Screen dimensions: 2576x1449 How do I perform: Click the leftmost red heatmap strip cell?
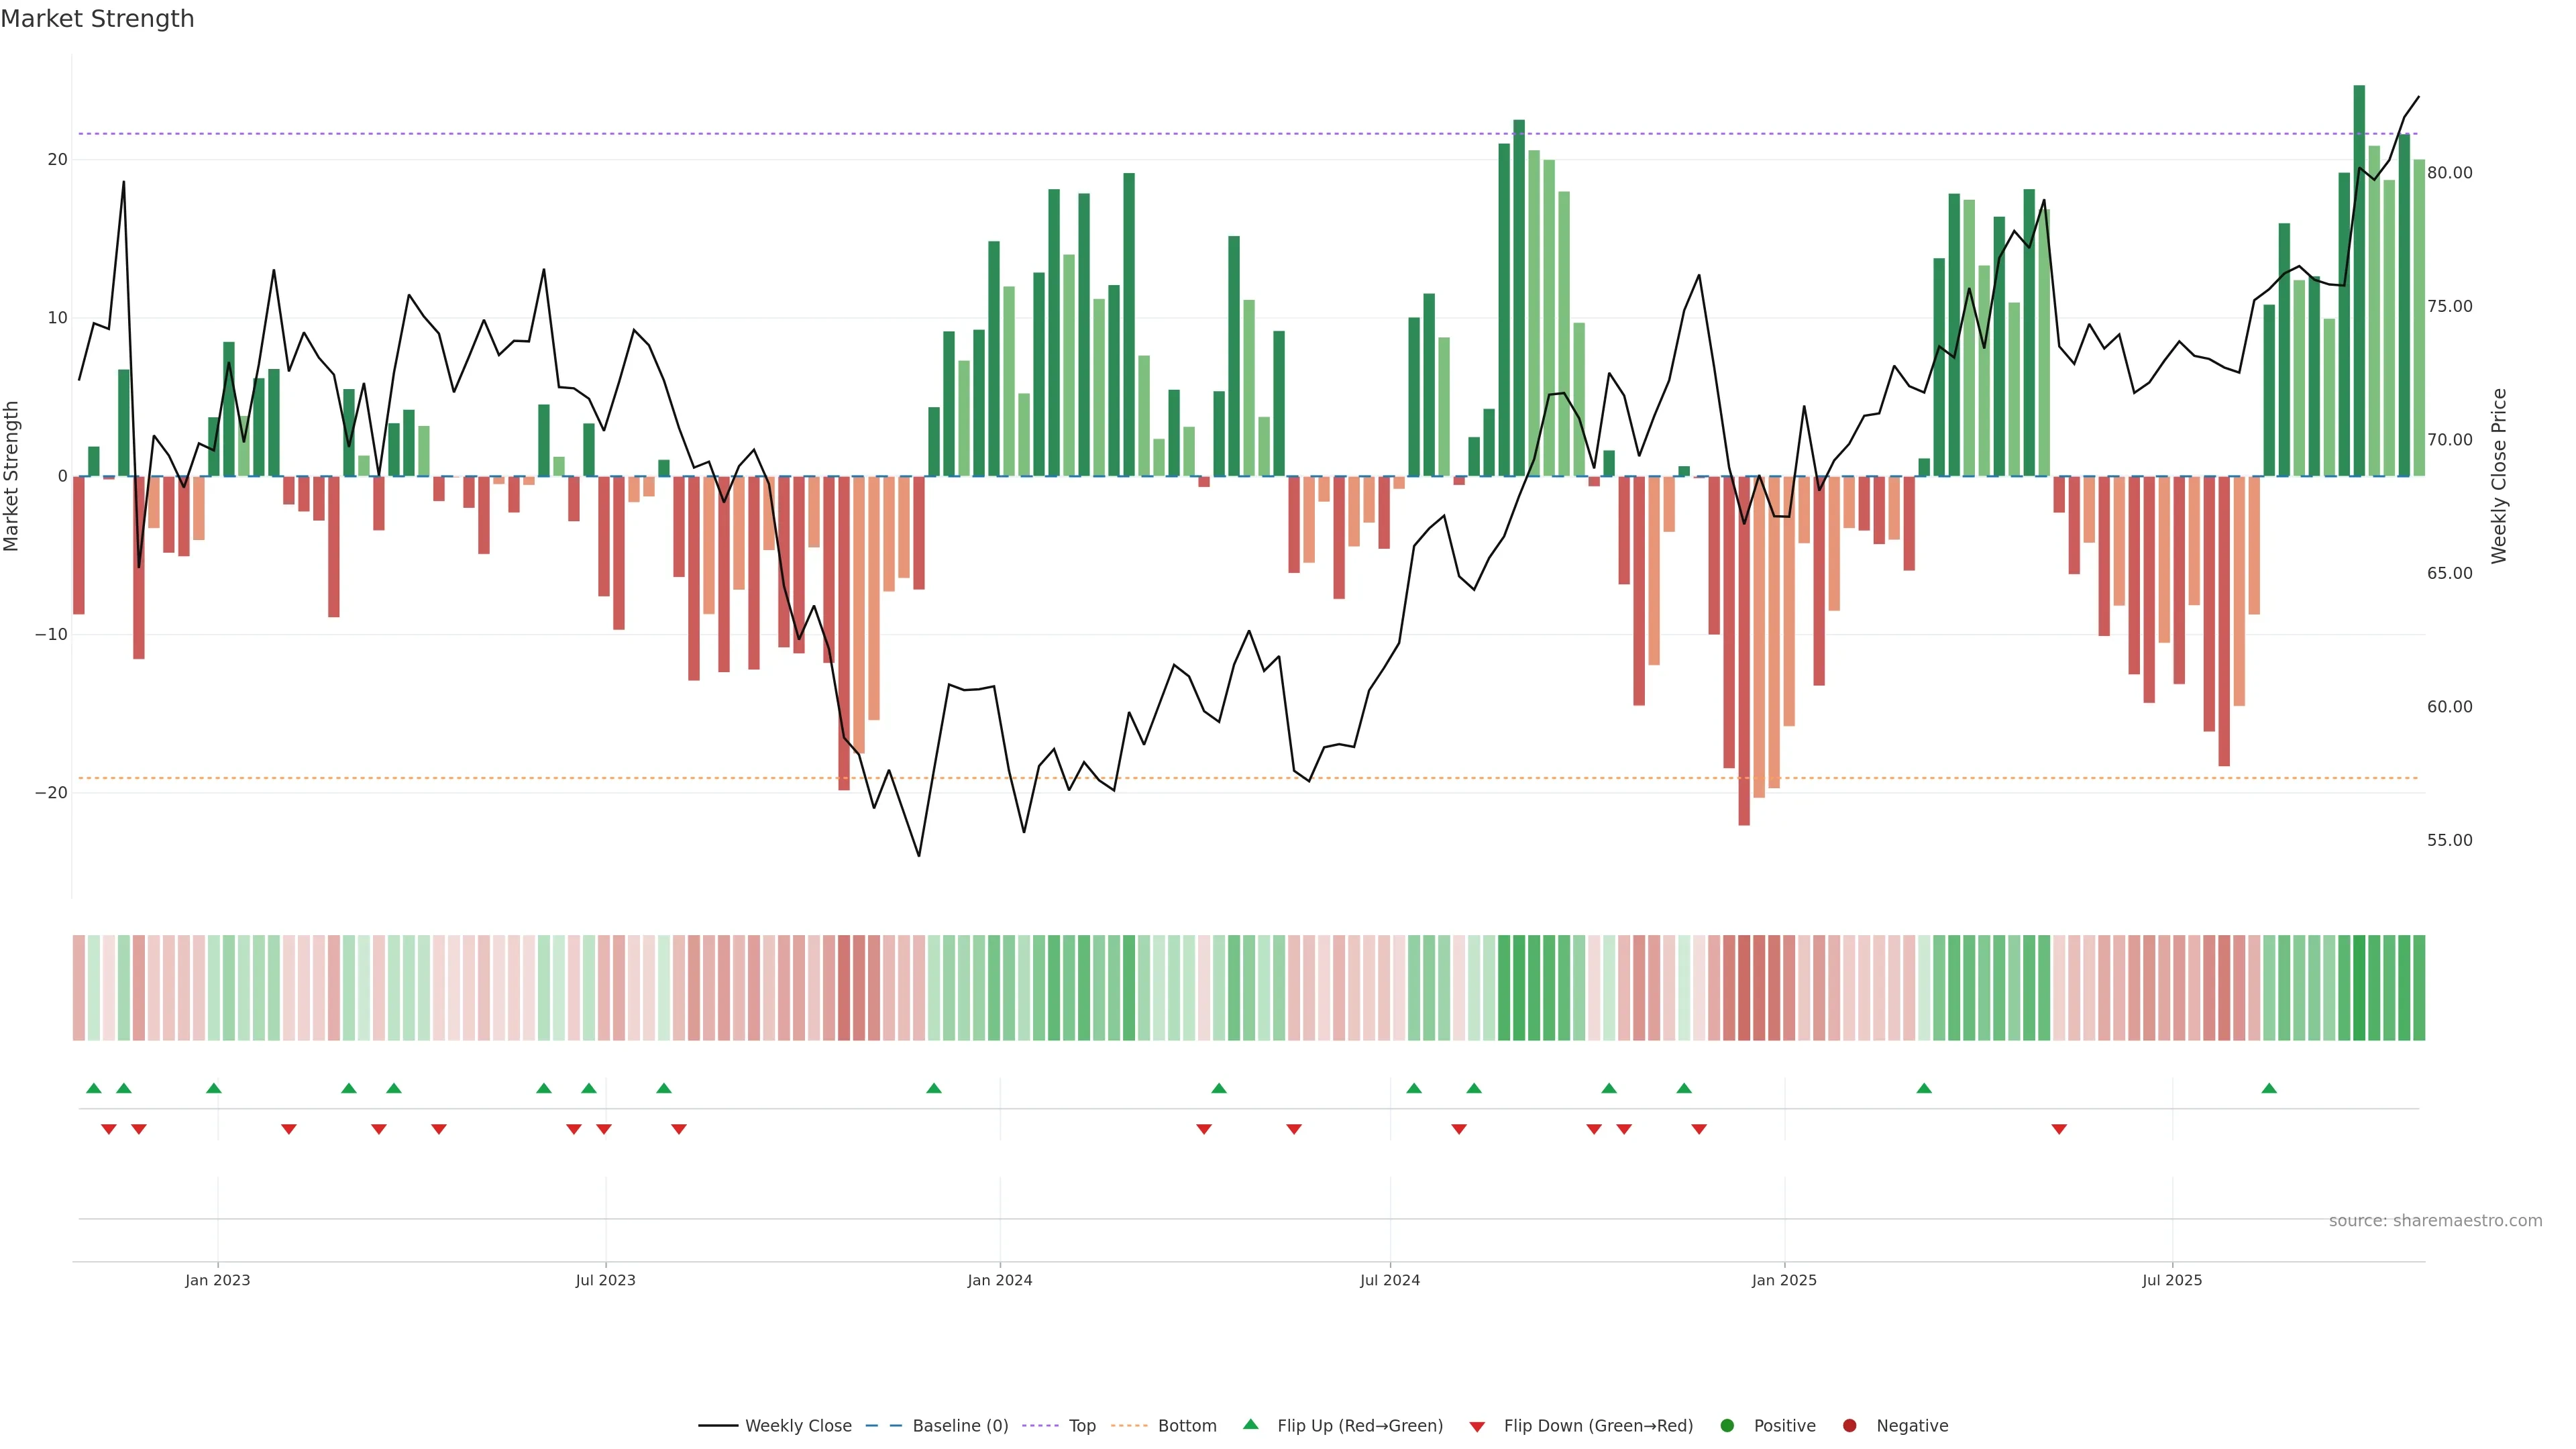pyautogui.click(x=78, y=987)
